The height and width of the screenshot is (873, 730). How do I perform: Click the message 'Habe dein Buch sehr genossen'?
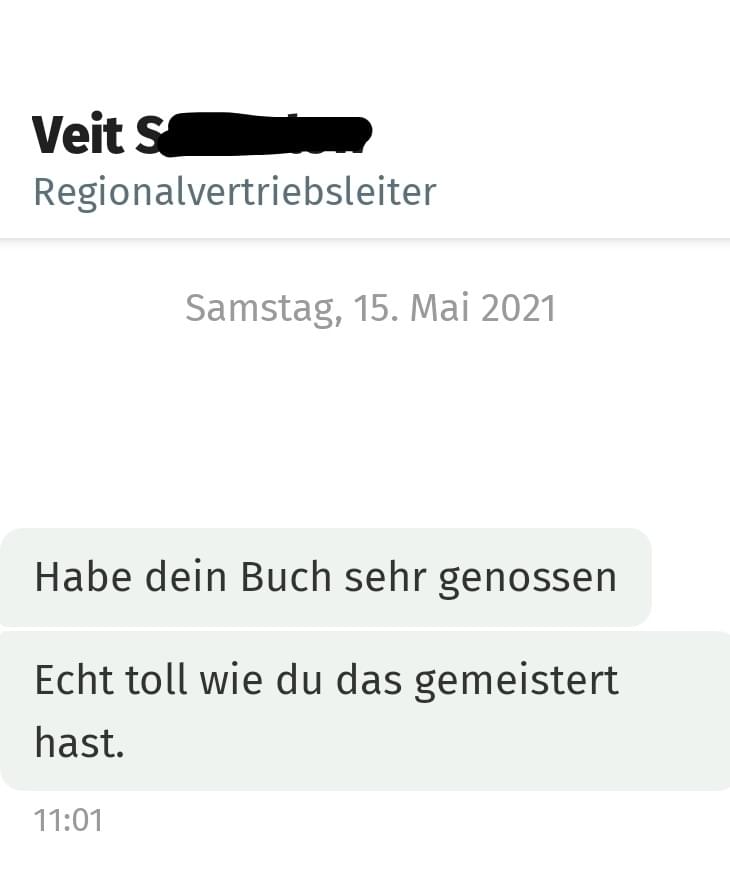click(x=326, y=577)
